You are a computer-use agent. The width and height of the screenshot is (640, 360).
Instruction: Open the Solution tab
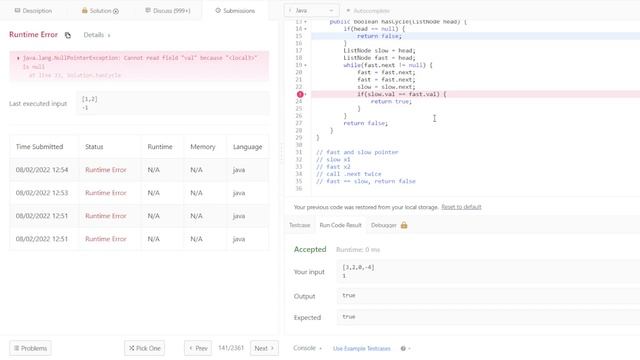pyautogui.click(x=100, y=11)
